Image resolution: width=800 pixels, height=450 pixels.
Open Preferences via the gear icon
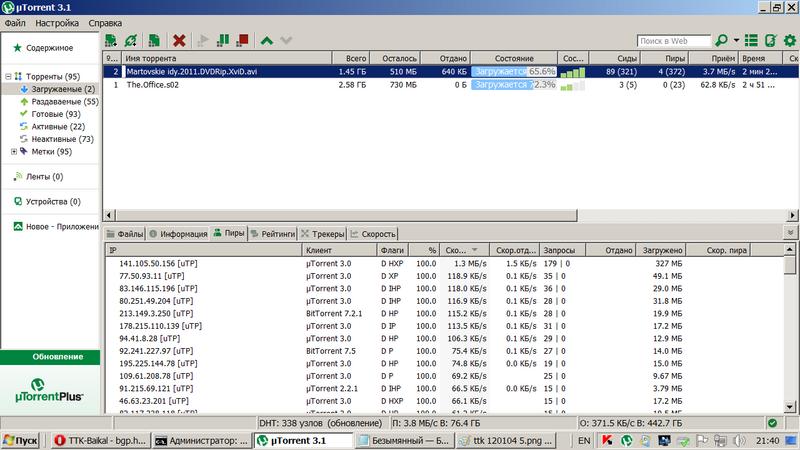pyautogui.click(x=790, y=40)
